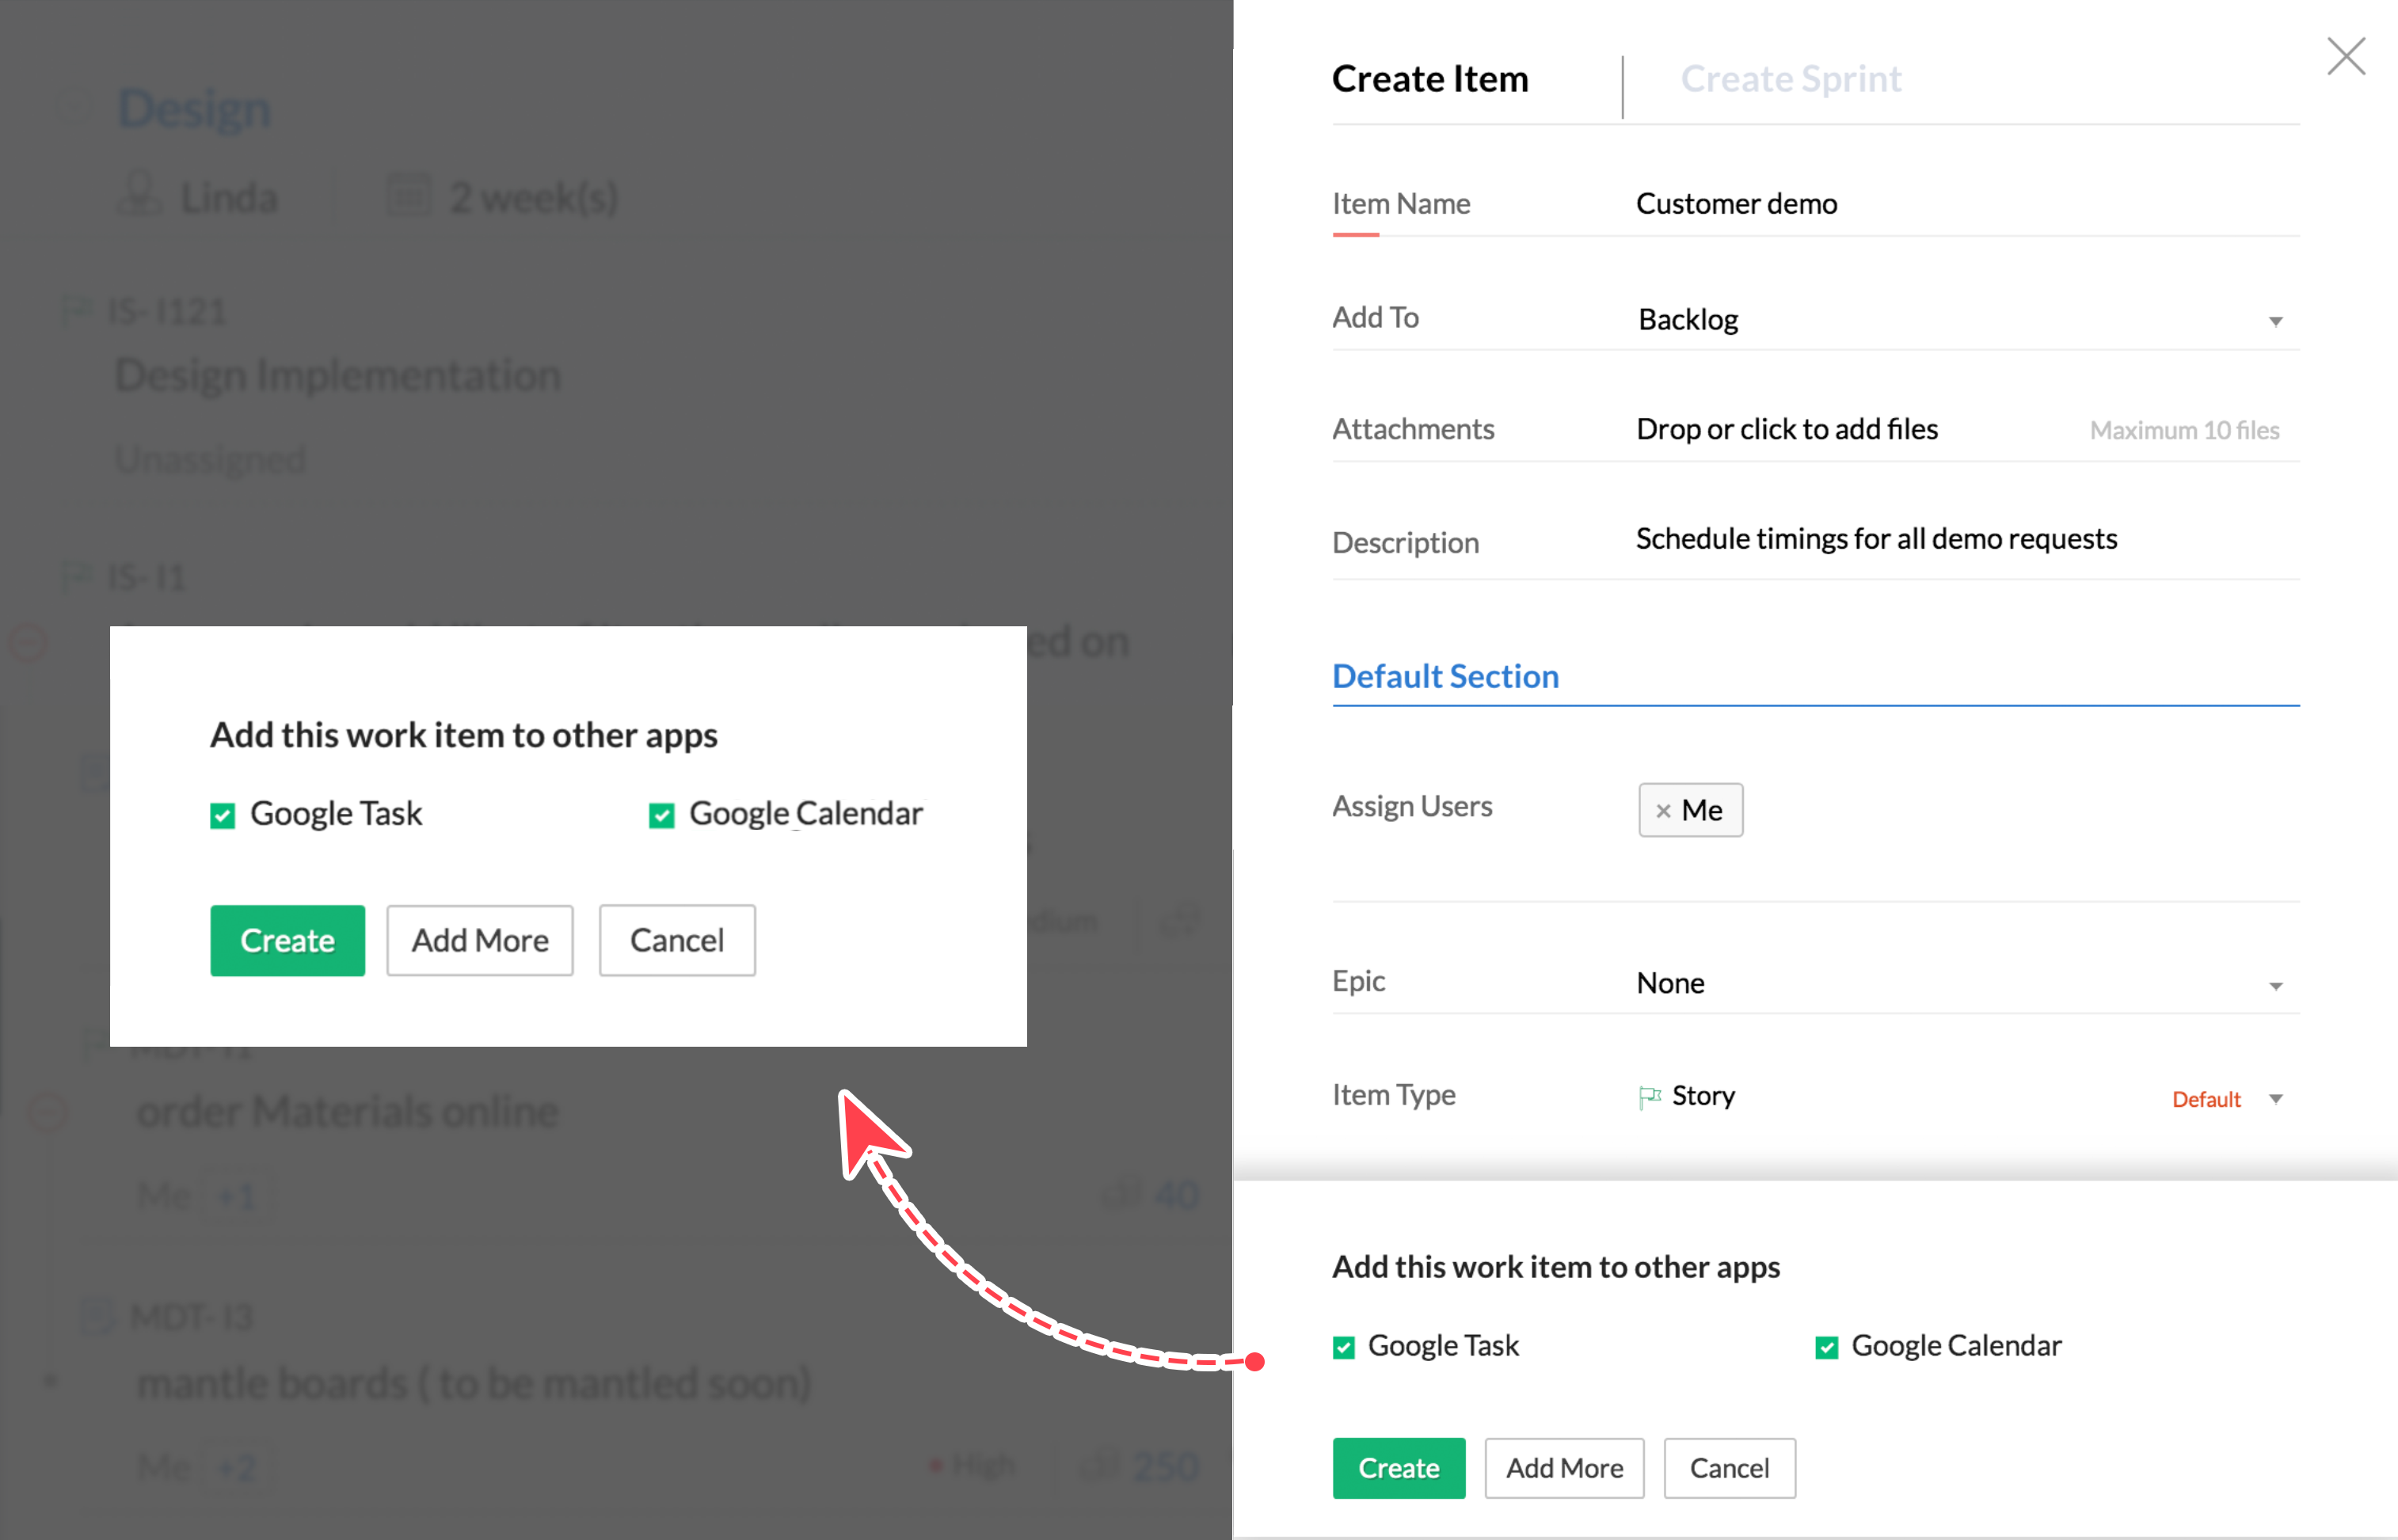This screenshot has height=1540, width=2398.
Task: Select the Create Item tab
Action: pyautogui.click(x=1429, y=79)
